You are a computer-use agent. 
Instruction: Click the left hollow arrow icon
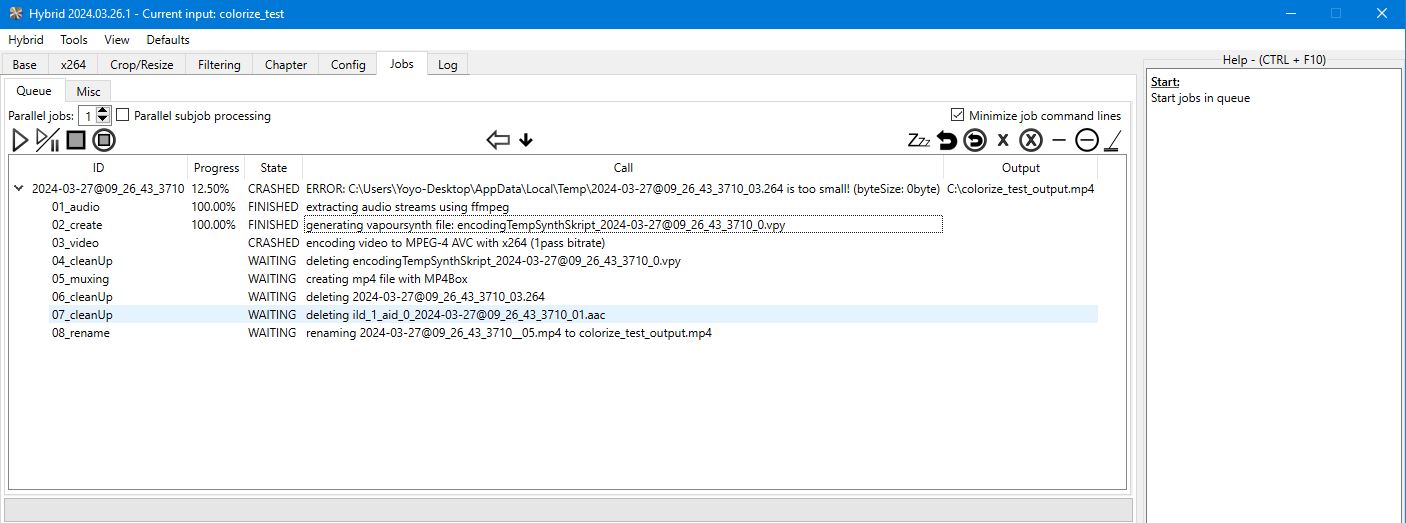coord(497,140)
